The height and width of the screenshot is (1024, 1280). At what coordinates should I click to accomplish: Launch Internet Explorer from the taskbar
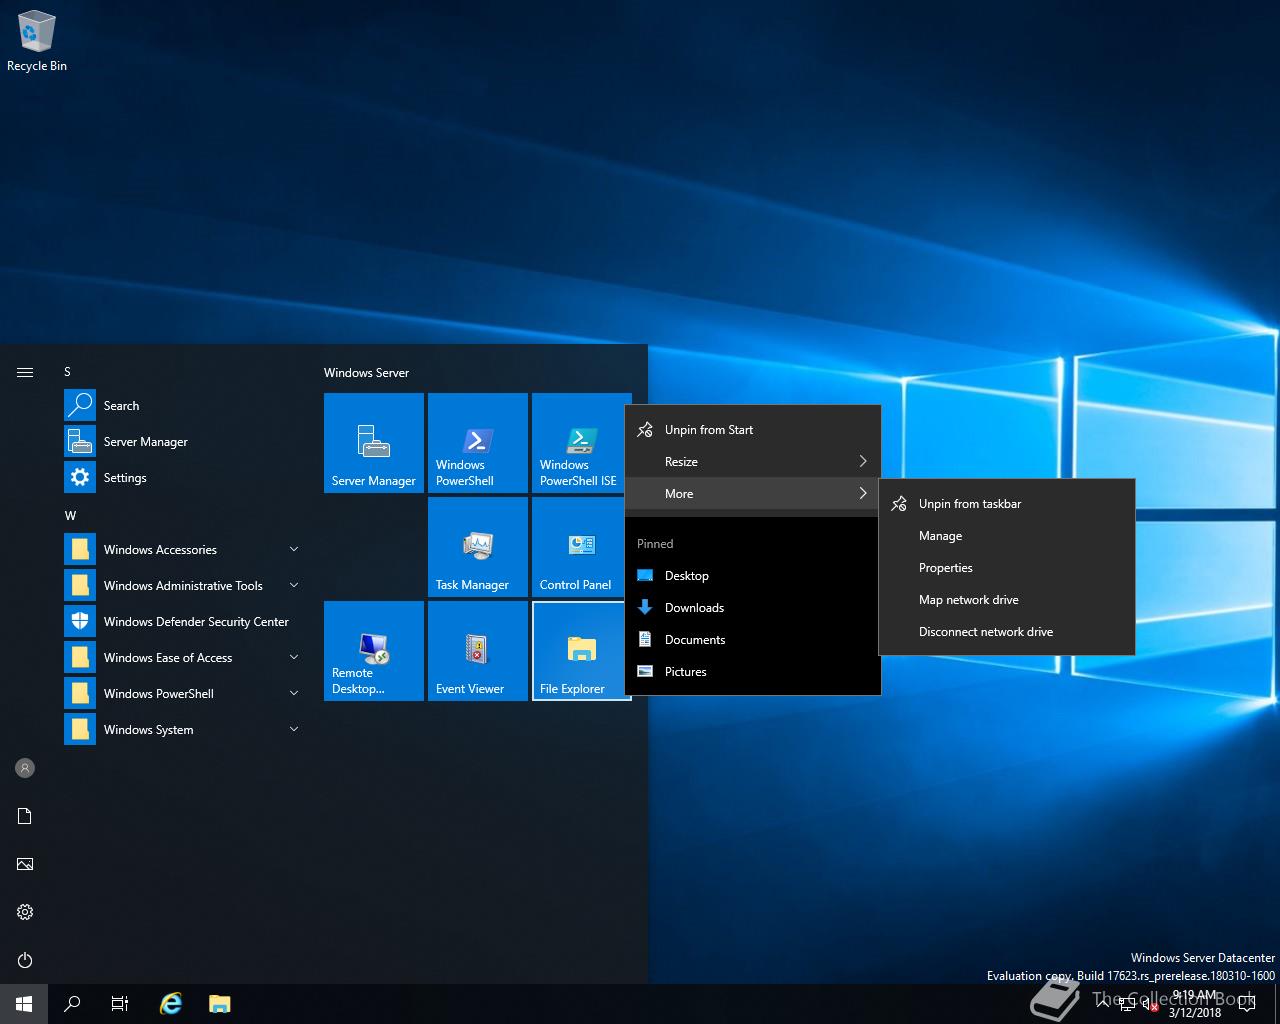tap(171, 1004)
